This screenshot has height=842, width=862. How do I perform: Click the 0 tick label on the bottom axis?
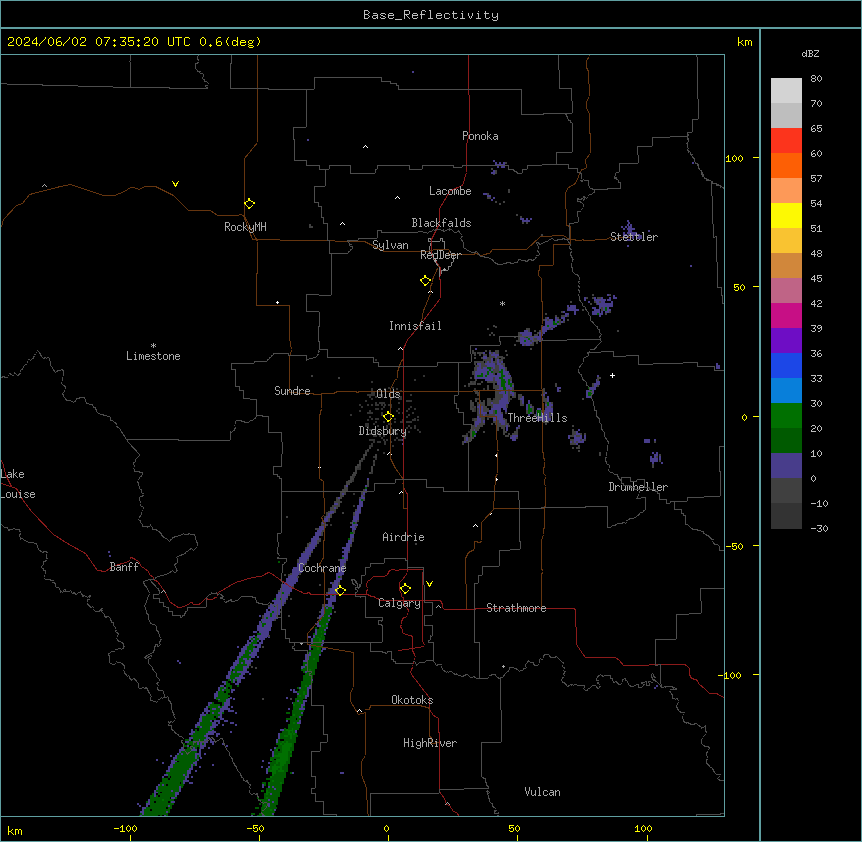[386, 828]
